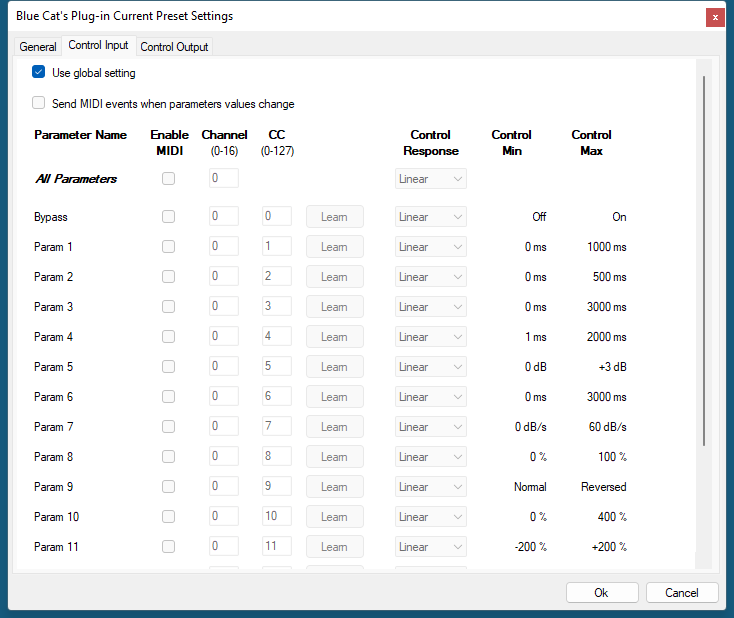Confirm settings with Ok button
Image resolution: width=734 pixels, height=618 pixels.
[602, 593]
